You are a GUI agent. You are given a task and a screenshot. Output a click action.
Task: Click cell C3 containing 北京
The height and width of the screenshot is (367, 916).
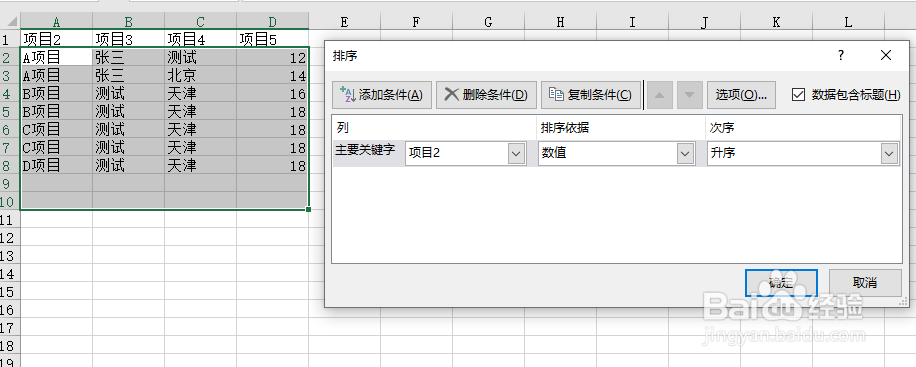(200, 75)
